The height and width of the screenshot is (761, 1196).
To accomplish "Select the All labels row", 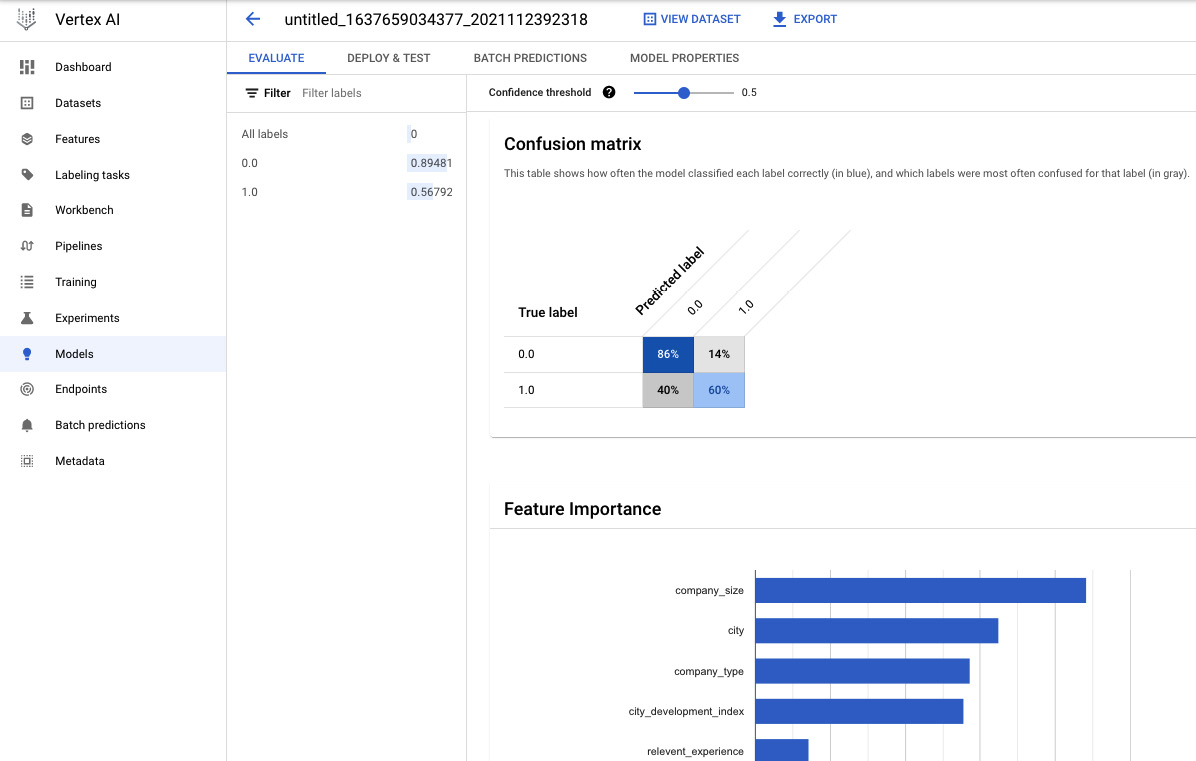I will pos(346,134).
